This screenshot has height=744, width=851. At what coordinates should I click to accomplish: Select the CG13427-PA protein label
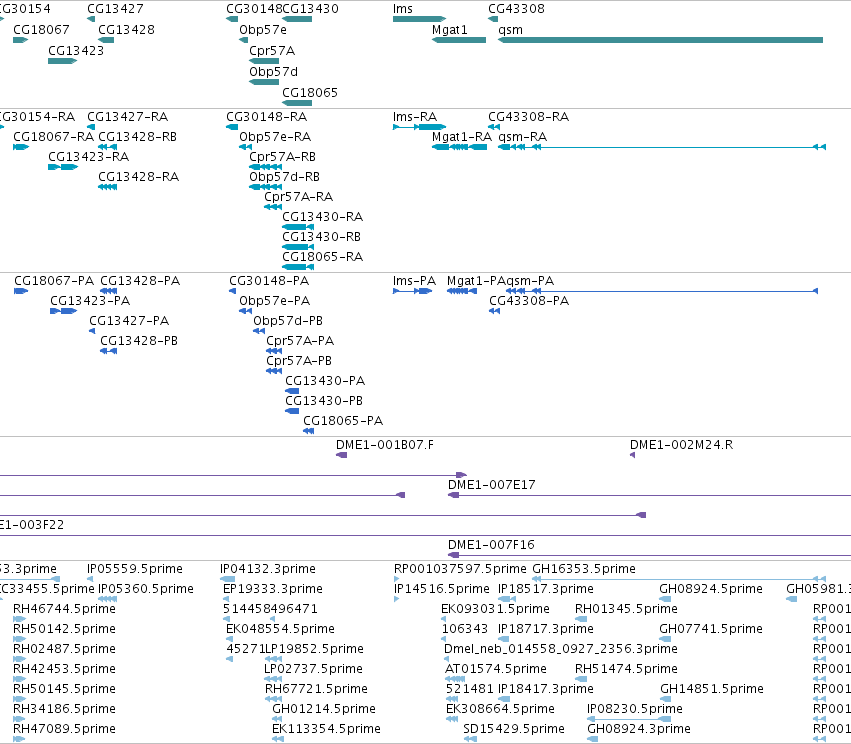pyautogui.click(x=129, y=321)
